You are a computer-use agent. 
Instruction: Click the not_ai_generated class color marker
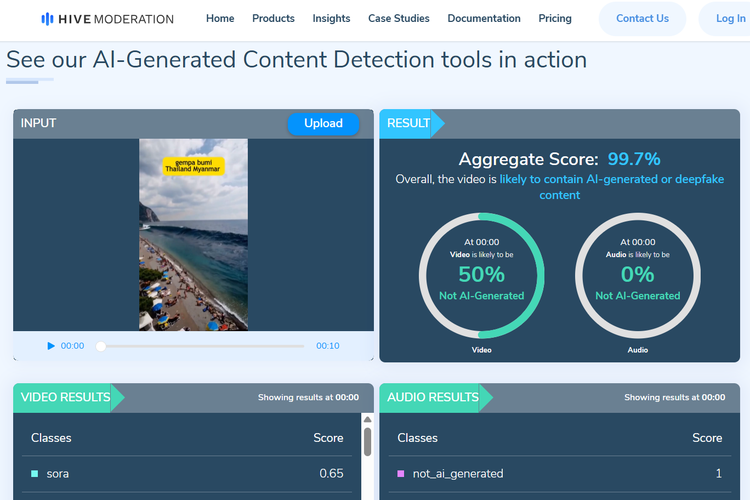click(401, 474)
